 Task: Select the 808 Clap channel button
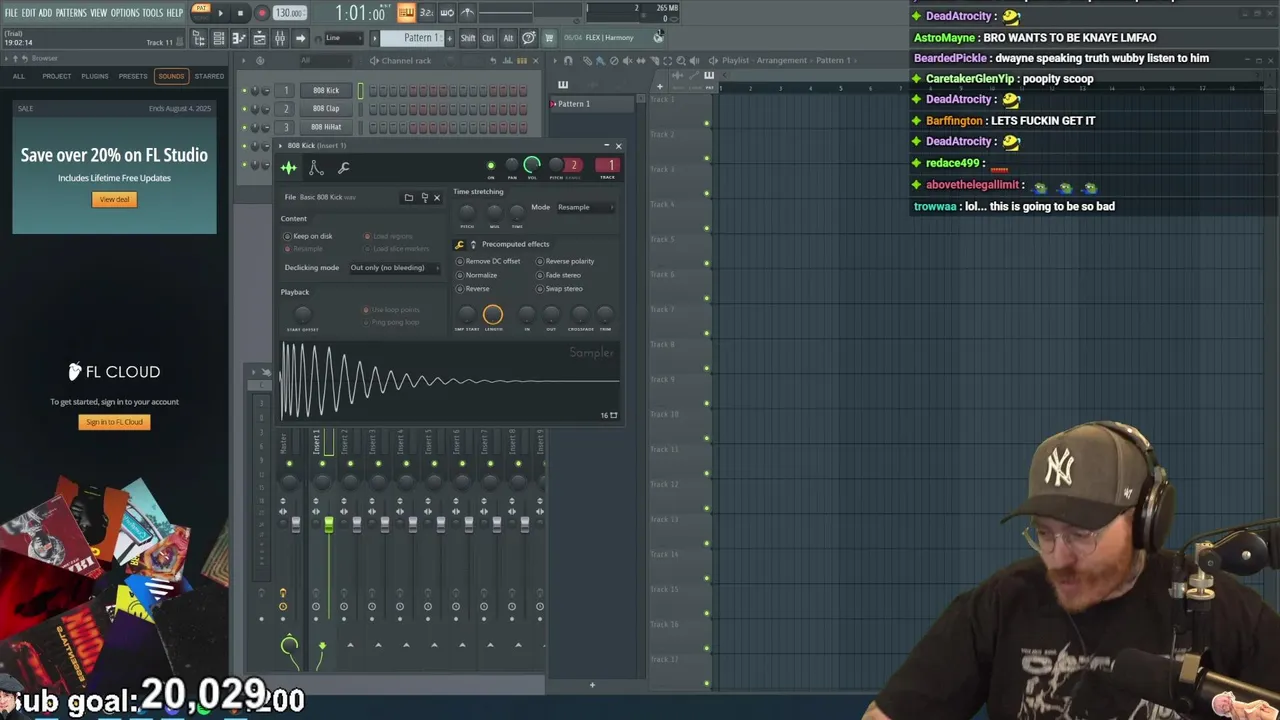coord(326,108)
